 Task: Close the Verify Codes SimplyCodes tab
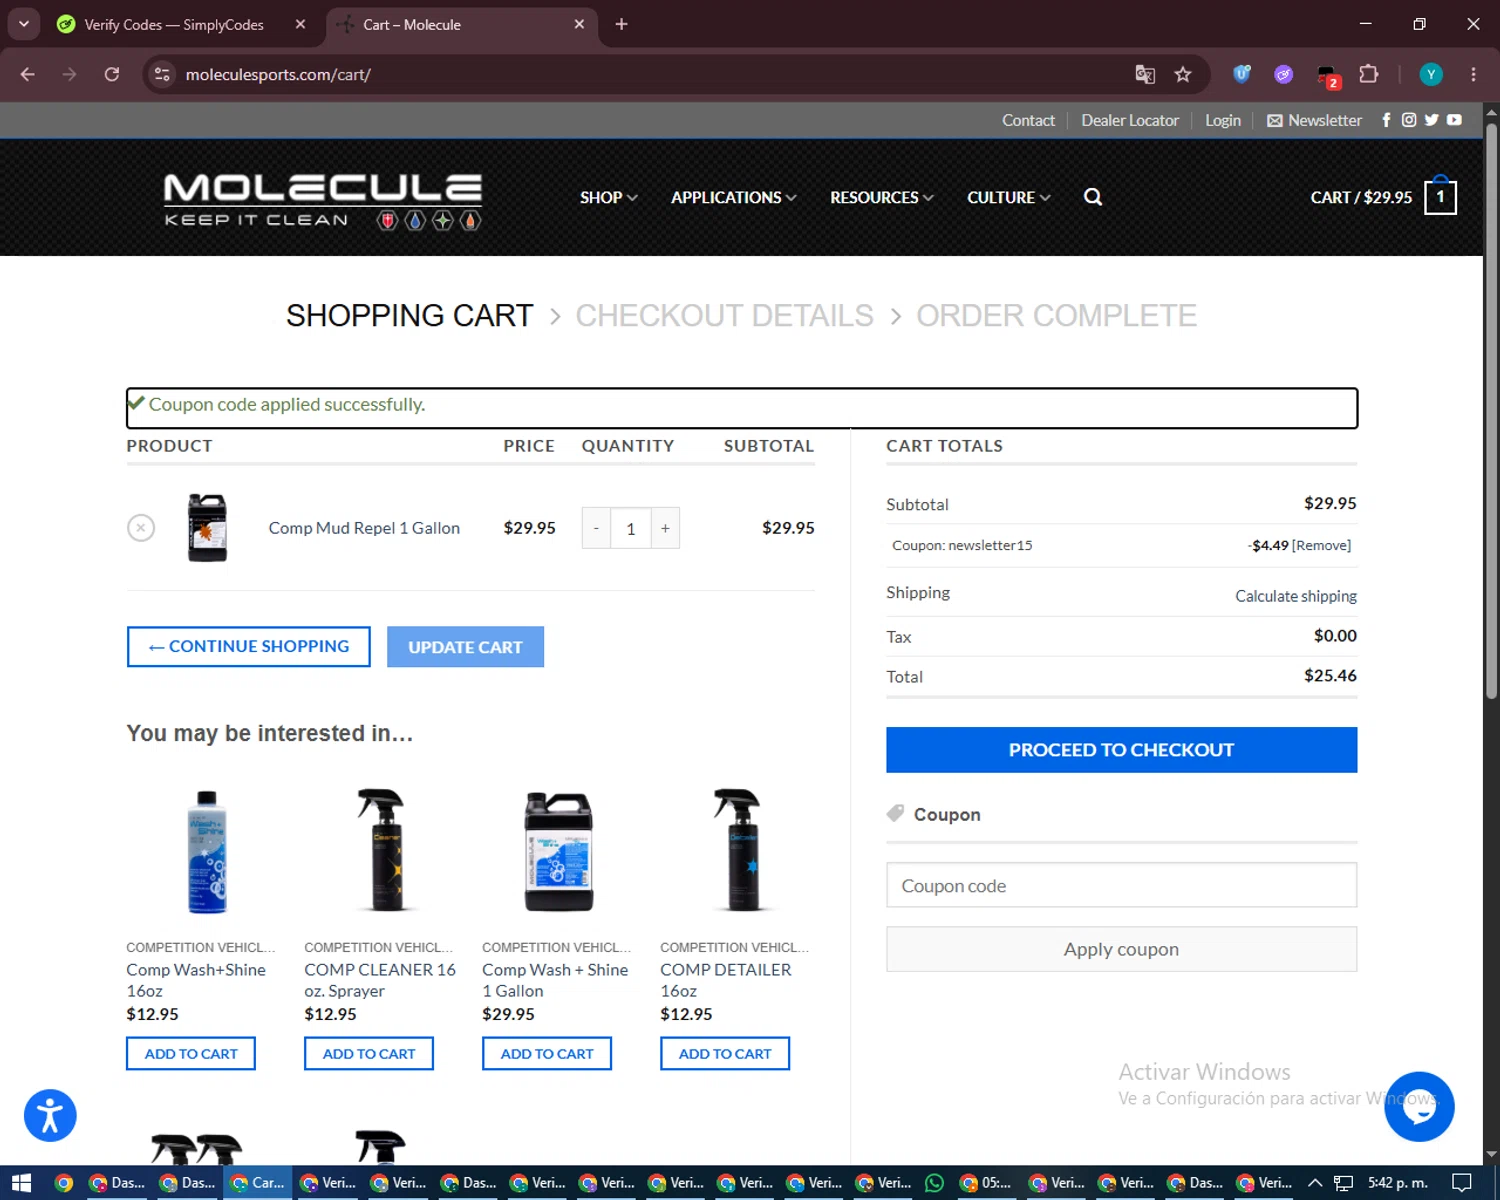(300, 24)
